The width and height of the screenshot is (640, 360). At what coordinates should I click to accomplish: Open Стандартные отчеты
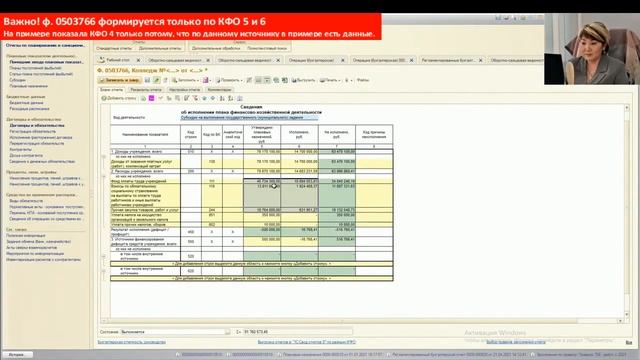click(114, 48)
